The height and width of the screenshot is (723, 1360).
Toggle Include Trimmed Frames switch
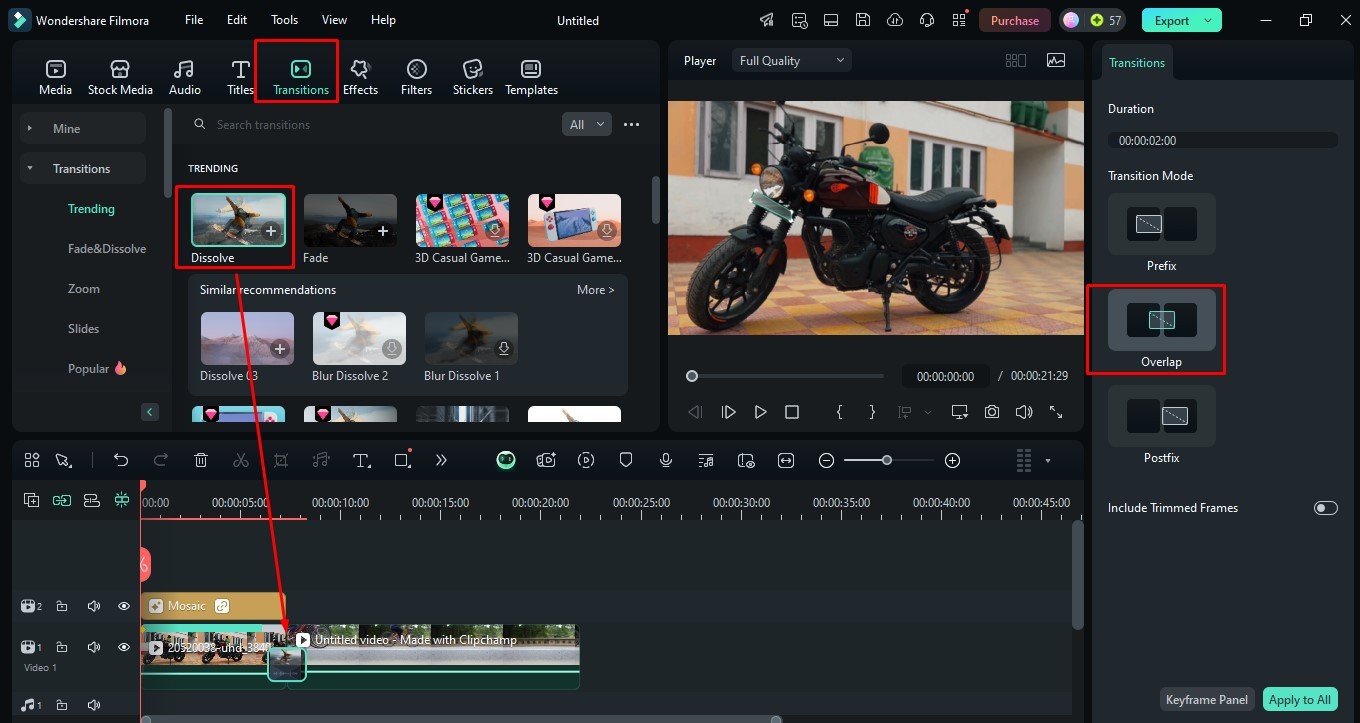pos(1325,508)
